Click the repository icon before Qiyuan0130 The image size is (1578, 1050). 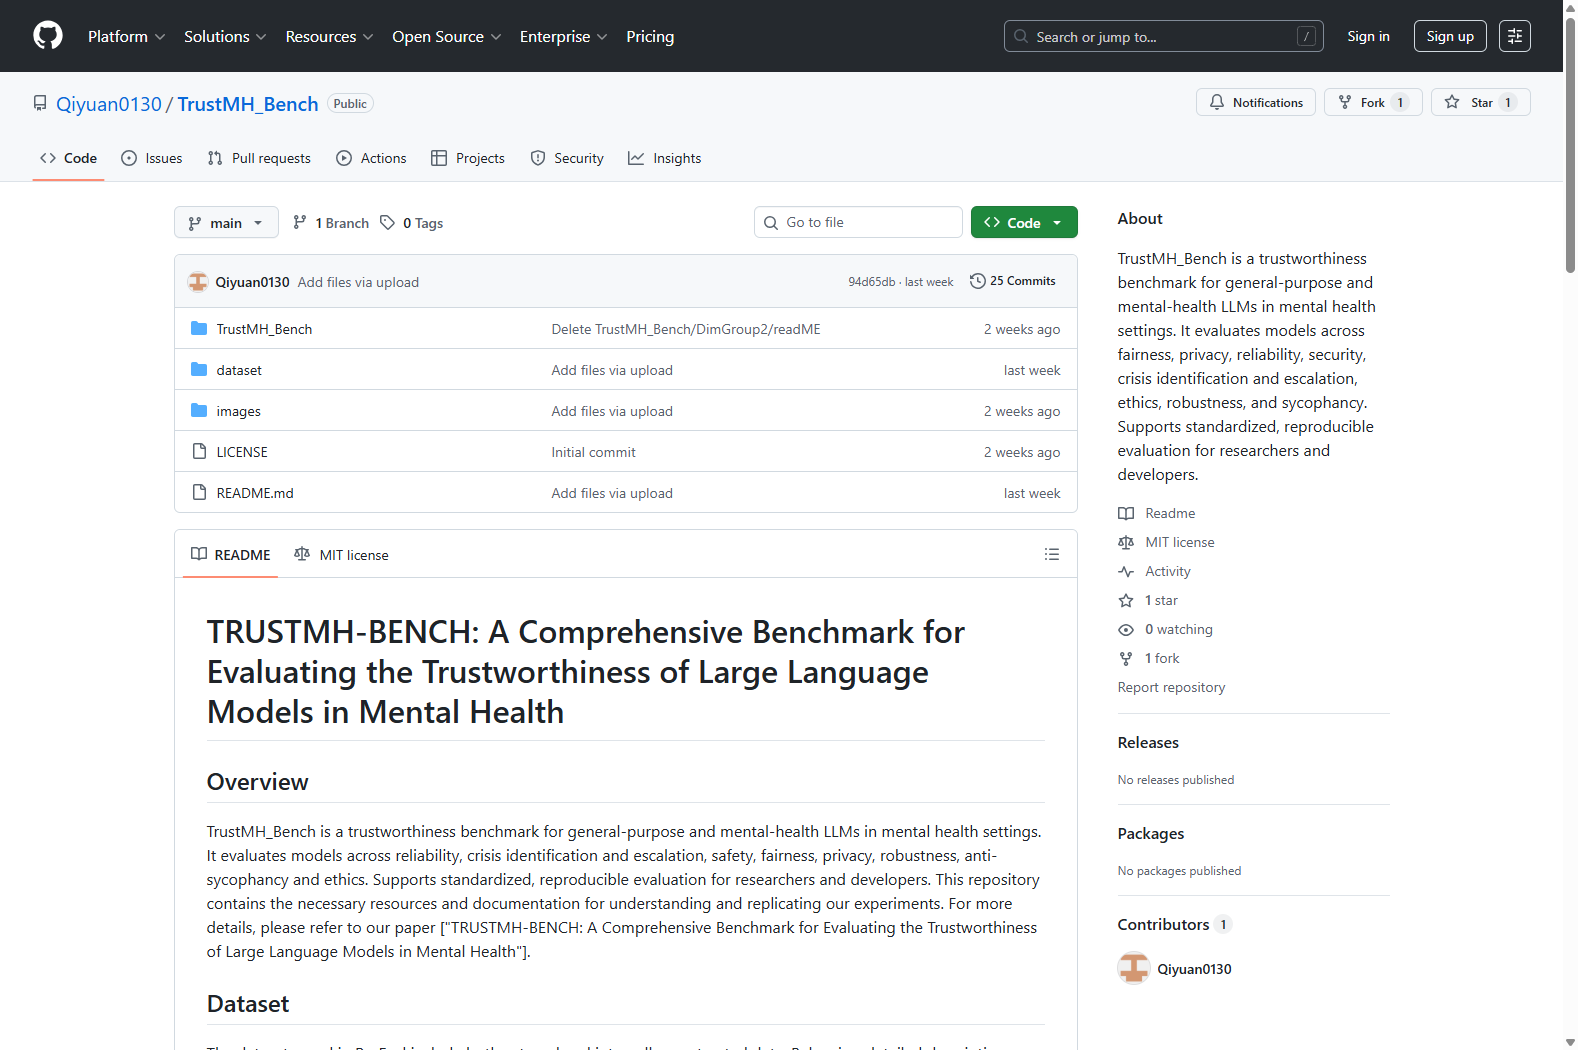(40, 103)
